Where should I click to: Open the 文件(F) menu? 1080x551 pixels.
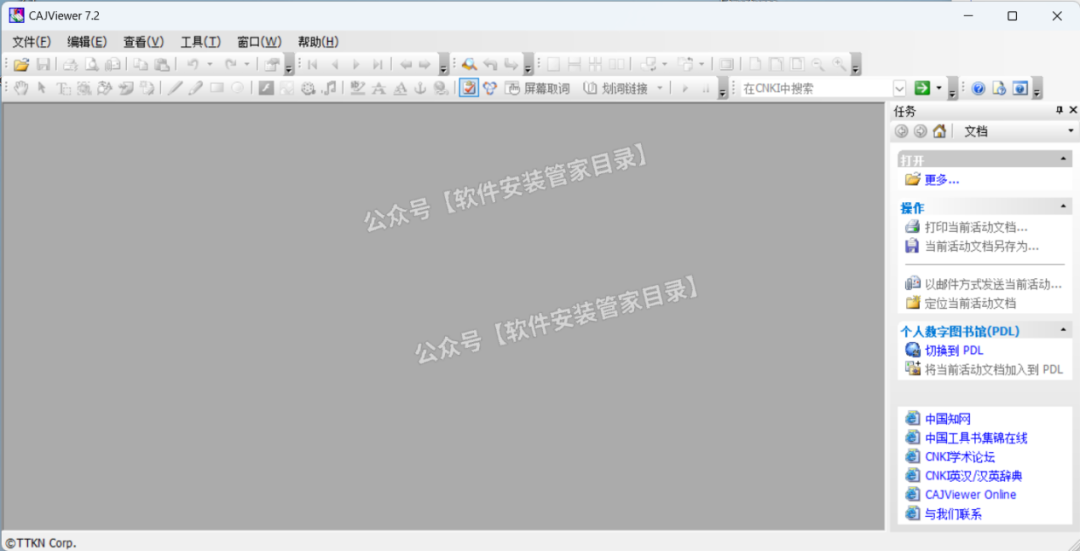coord(32,42)
